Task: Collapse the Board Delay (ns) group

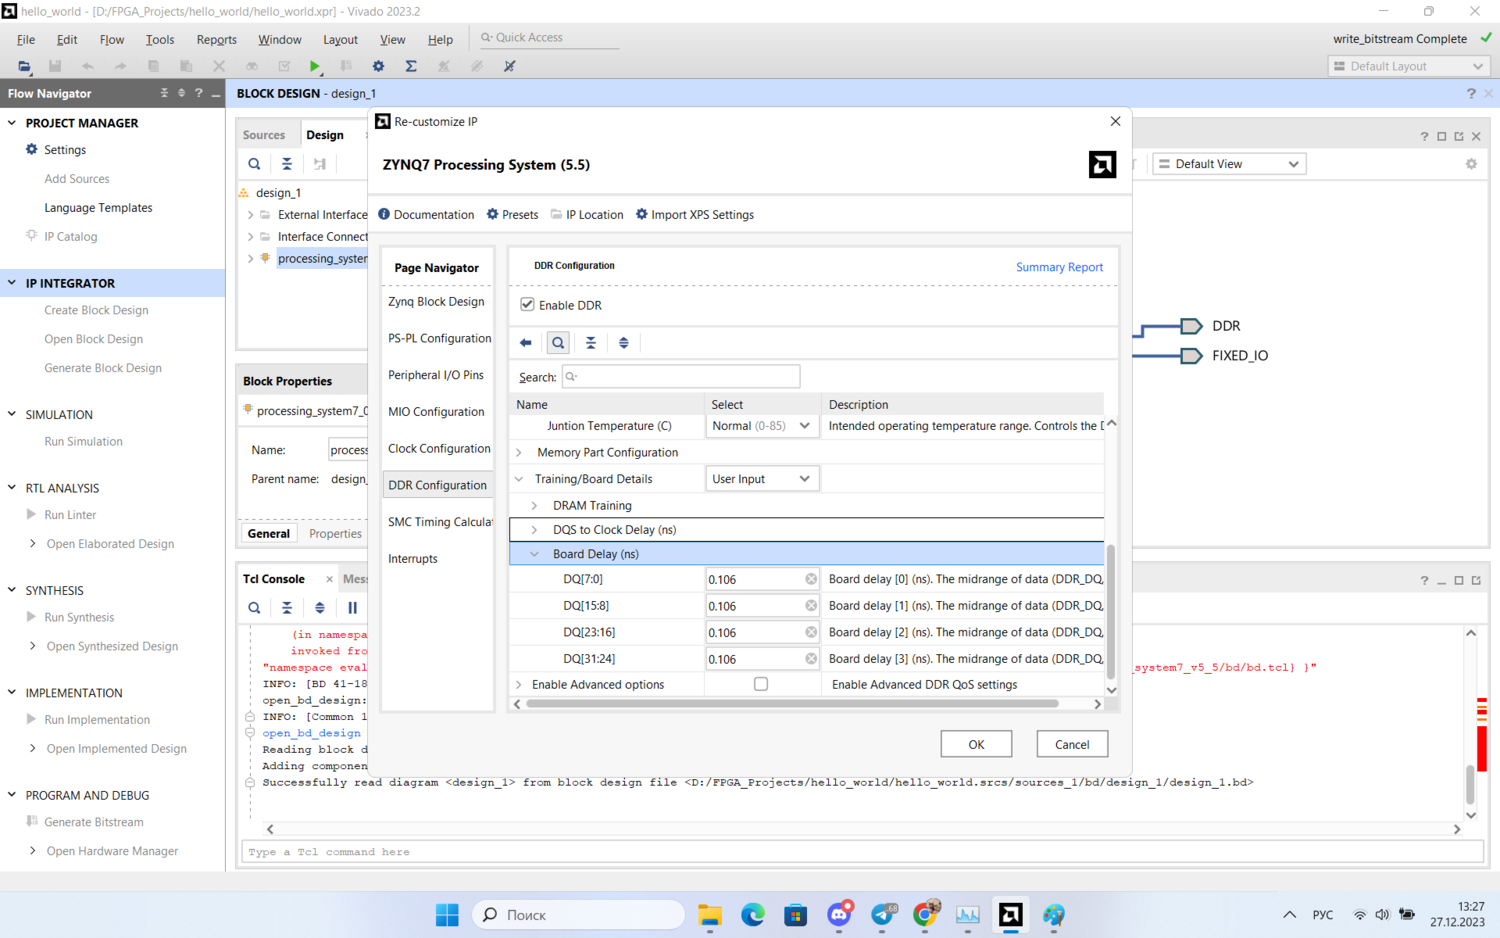Action: click(534, 554)
